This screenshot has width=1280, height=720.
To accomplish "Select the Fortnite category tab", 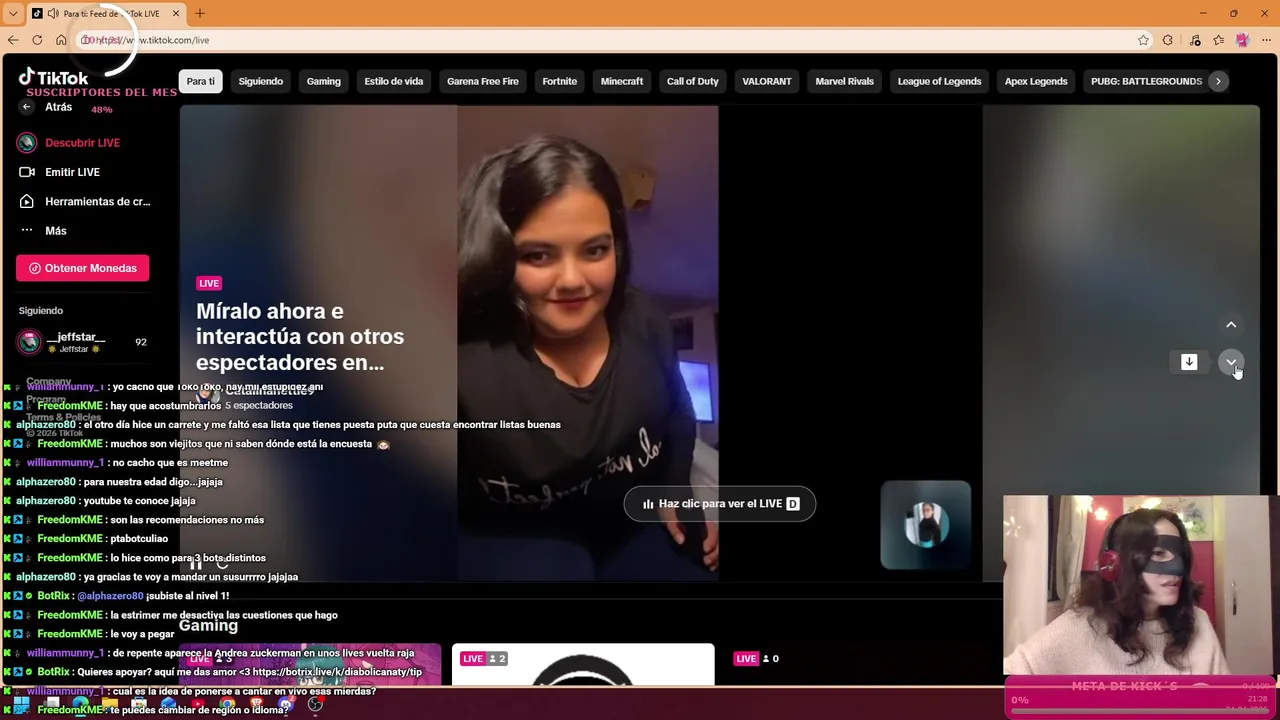I will 559,81.
